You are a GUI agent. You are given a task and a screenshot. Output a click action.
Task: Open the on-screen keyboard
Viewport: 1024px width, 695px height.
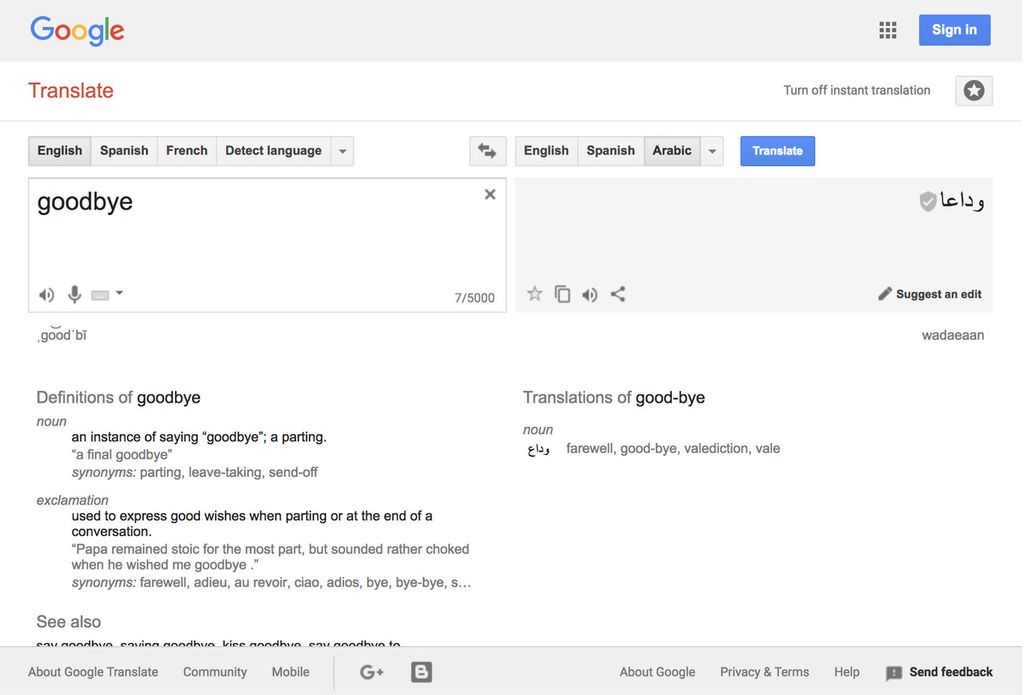[x=100, y=293]
